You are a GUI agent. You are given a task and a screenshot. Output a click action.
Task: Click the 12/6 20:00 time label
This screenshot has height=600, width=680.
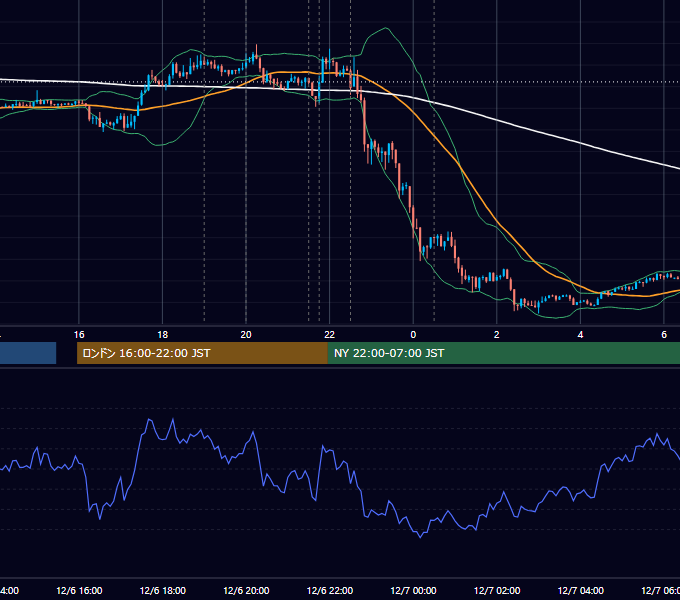tap(246, 590)
